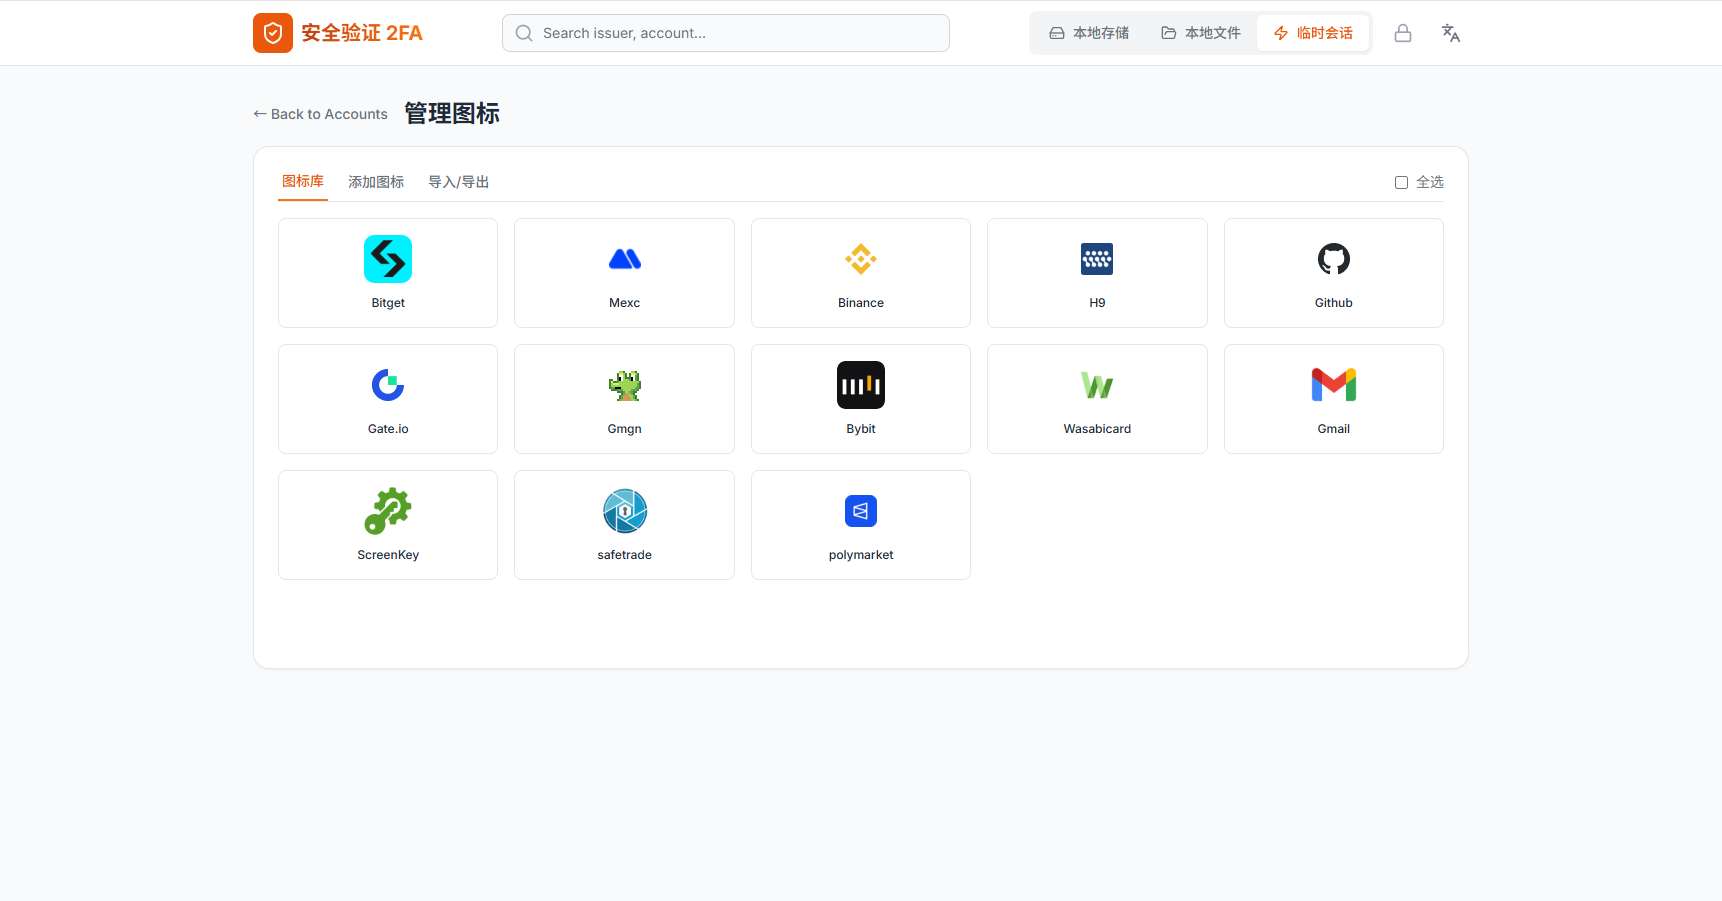The width and height of the screenshot is (1722, 901).
Task: Select the ScreenKey icon card
Action: pos(387,524)
